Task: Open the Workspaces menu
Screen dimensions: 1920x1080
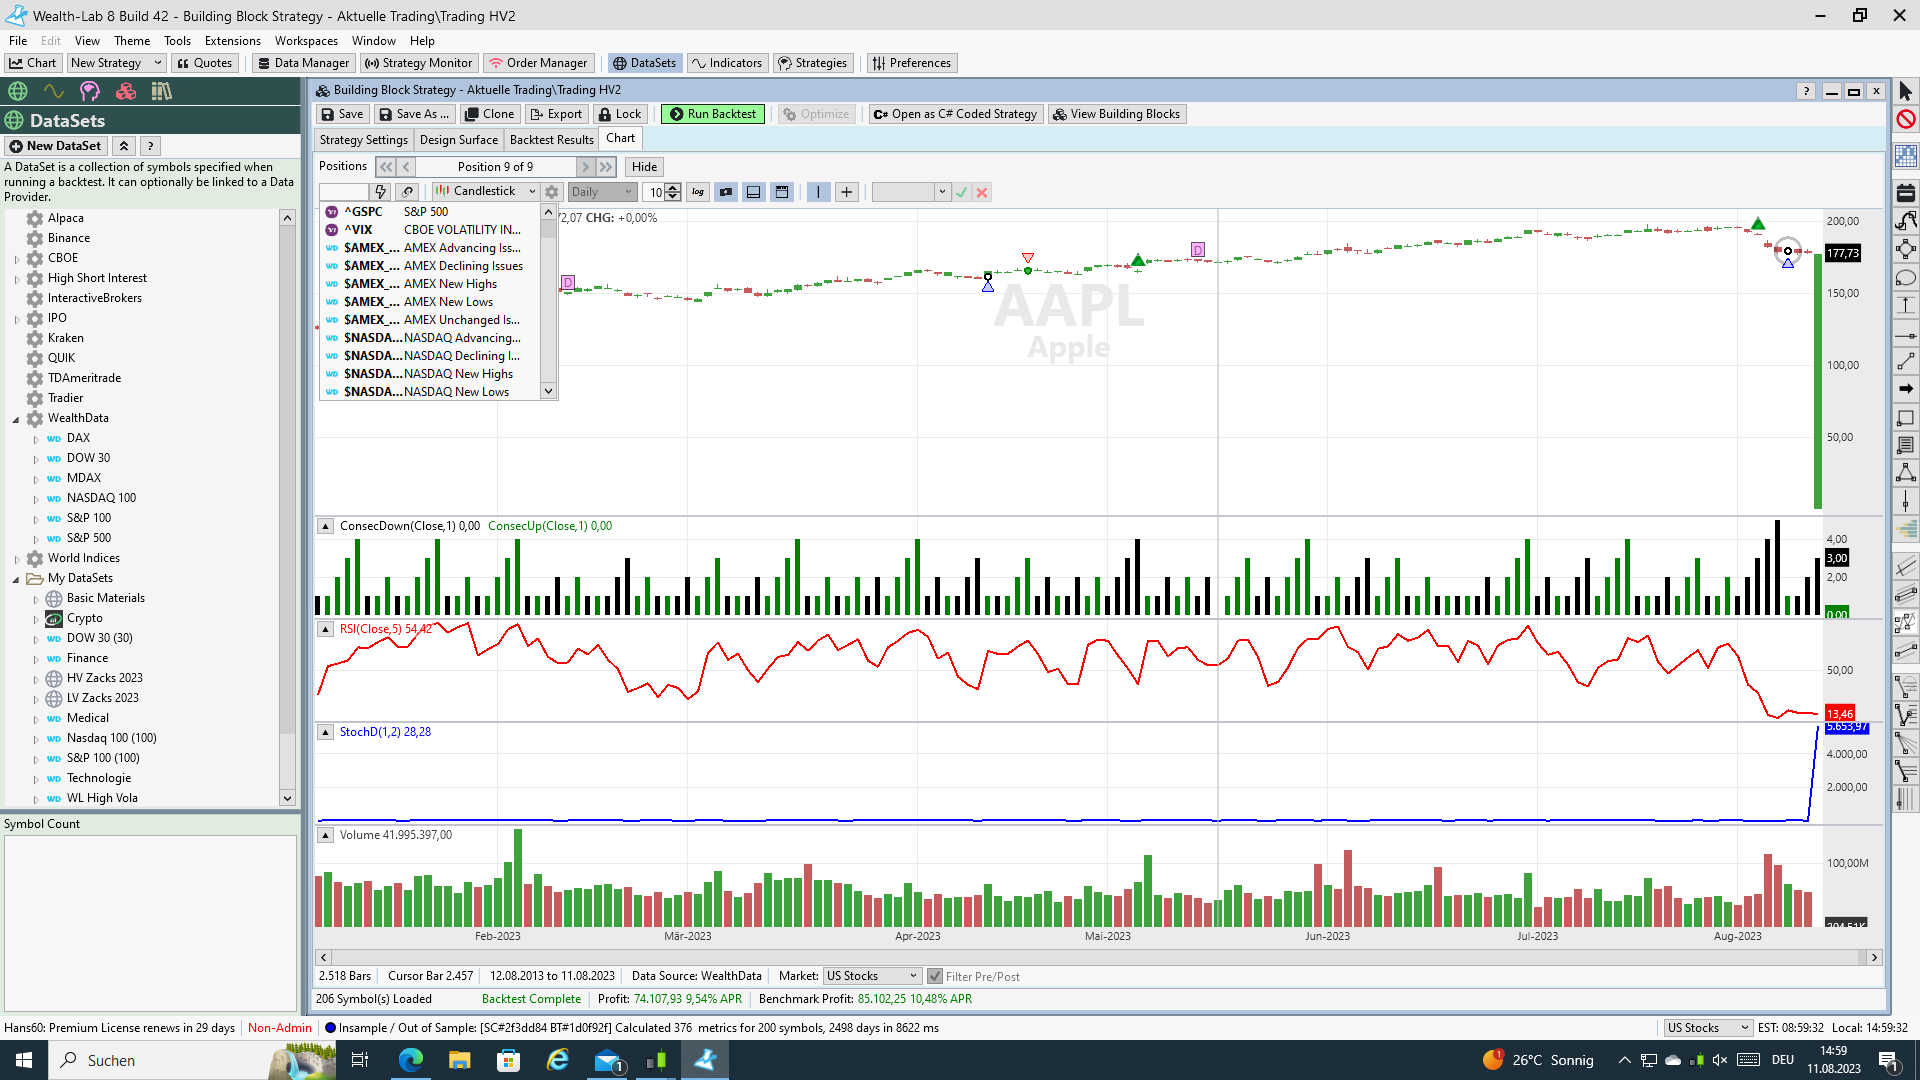Action: (306, 41)
